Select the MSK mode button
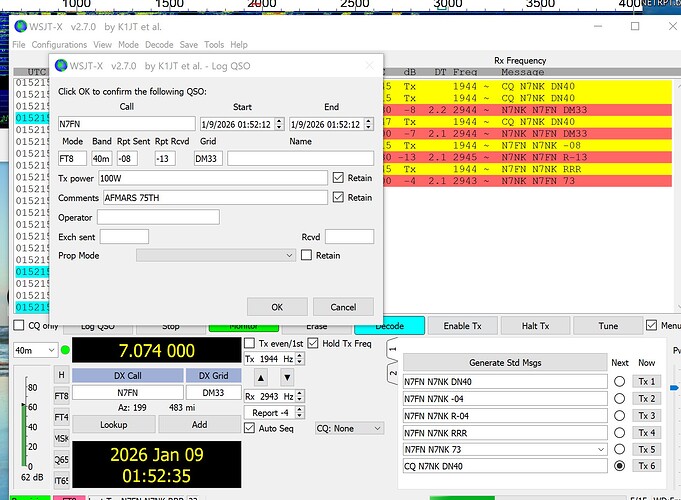Image resolution: width=681 pixels, height=500 pixels. click(61, 438)
